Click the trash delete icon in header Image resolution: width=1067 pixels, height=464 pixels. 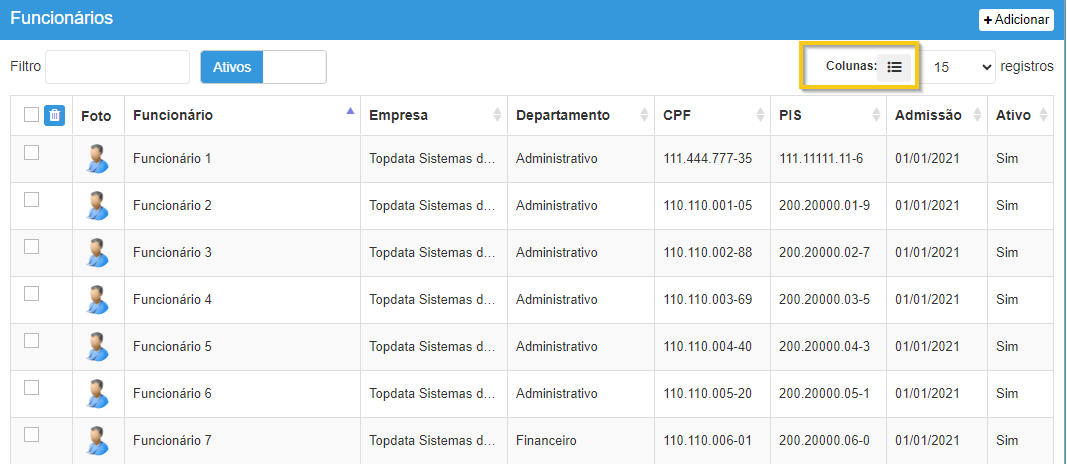pos(55,115)
